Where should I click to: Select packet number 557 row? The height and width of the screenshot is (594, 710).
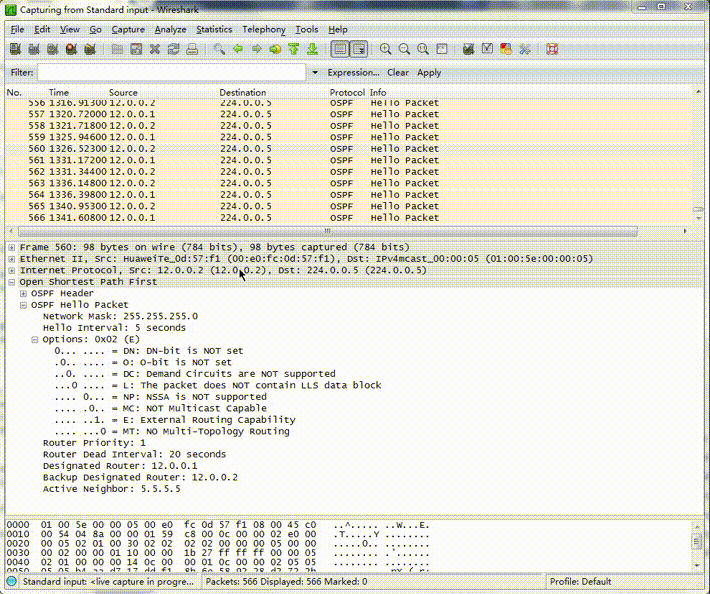click(349, 114)
